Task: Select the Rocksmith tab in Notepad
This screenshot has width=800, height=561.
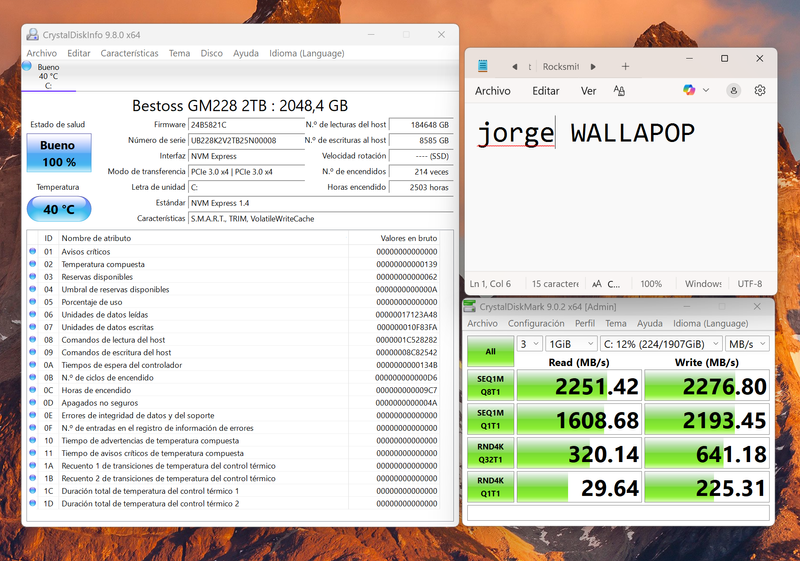Action: [x=561, y=67]
